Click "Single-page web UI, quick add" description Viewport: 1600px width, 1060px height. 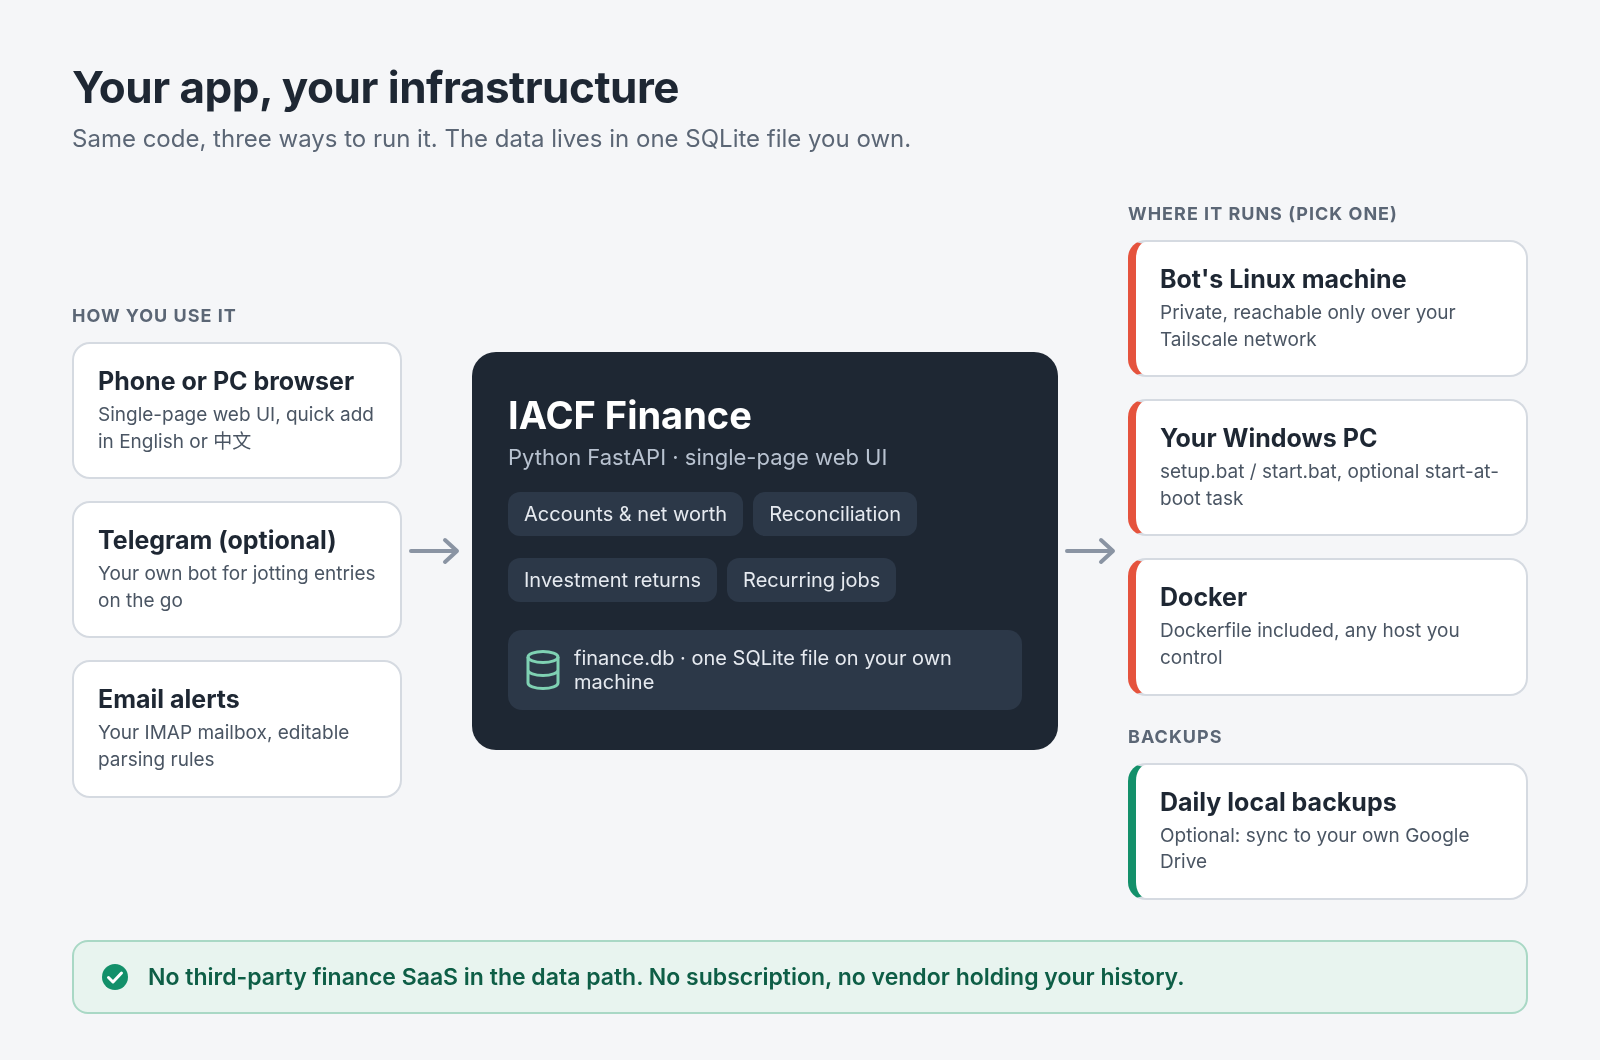236,428
